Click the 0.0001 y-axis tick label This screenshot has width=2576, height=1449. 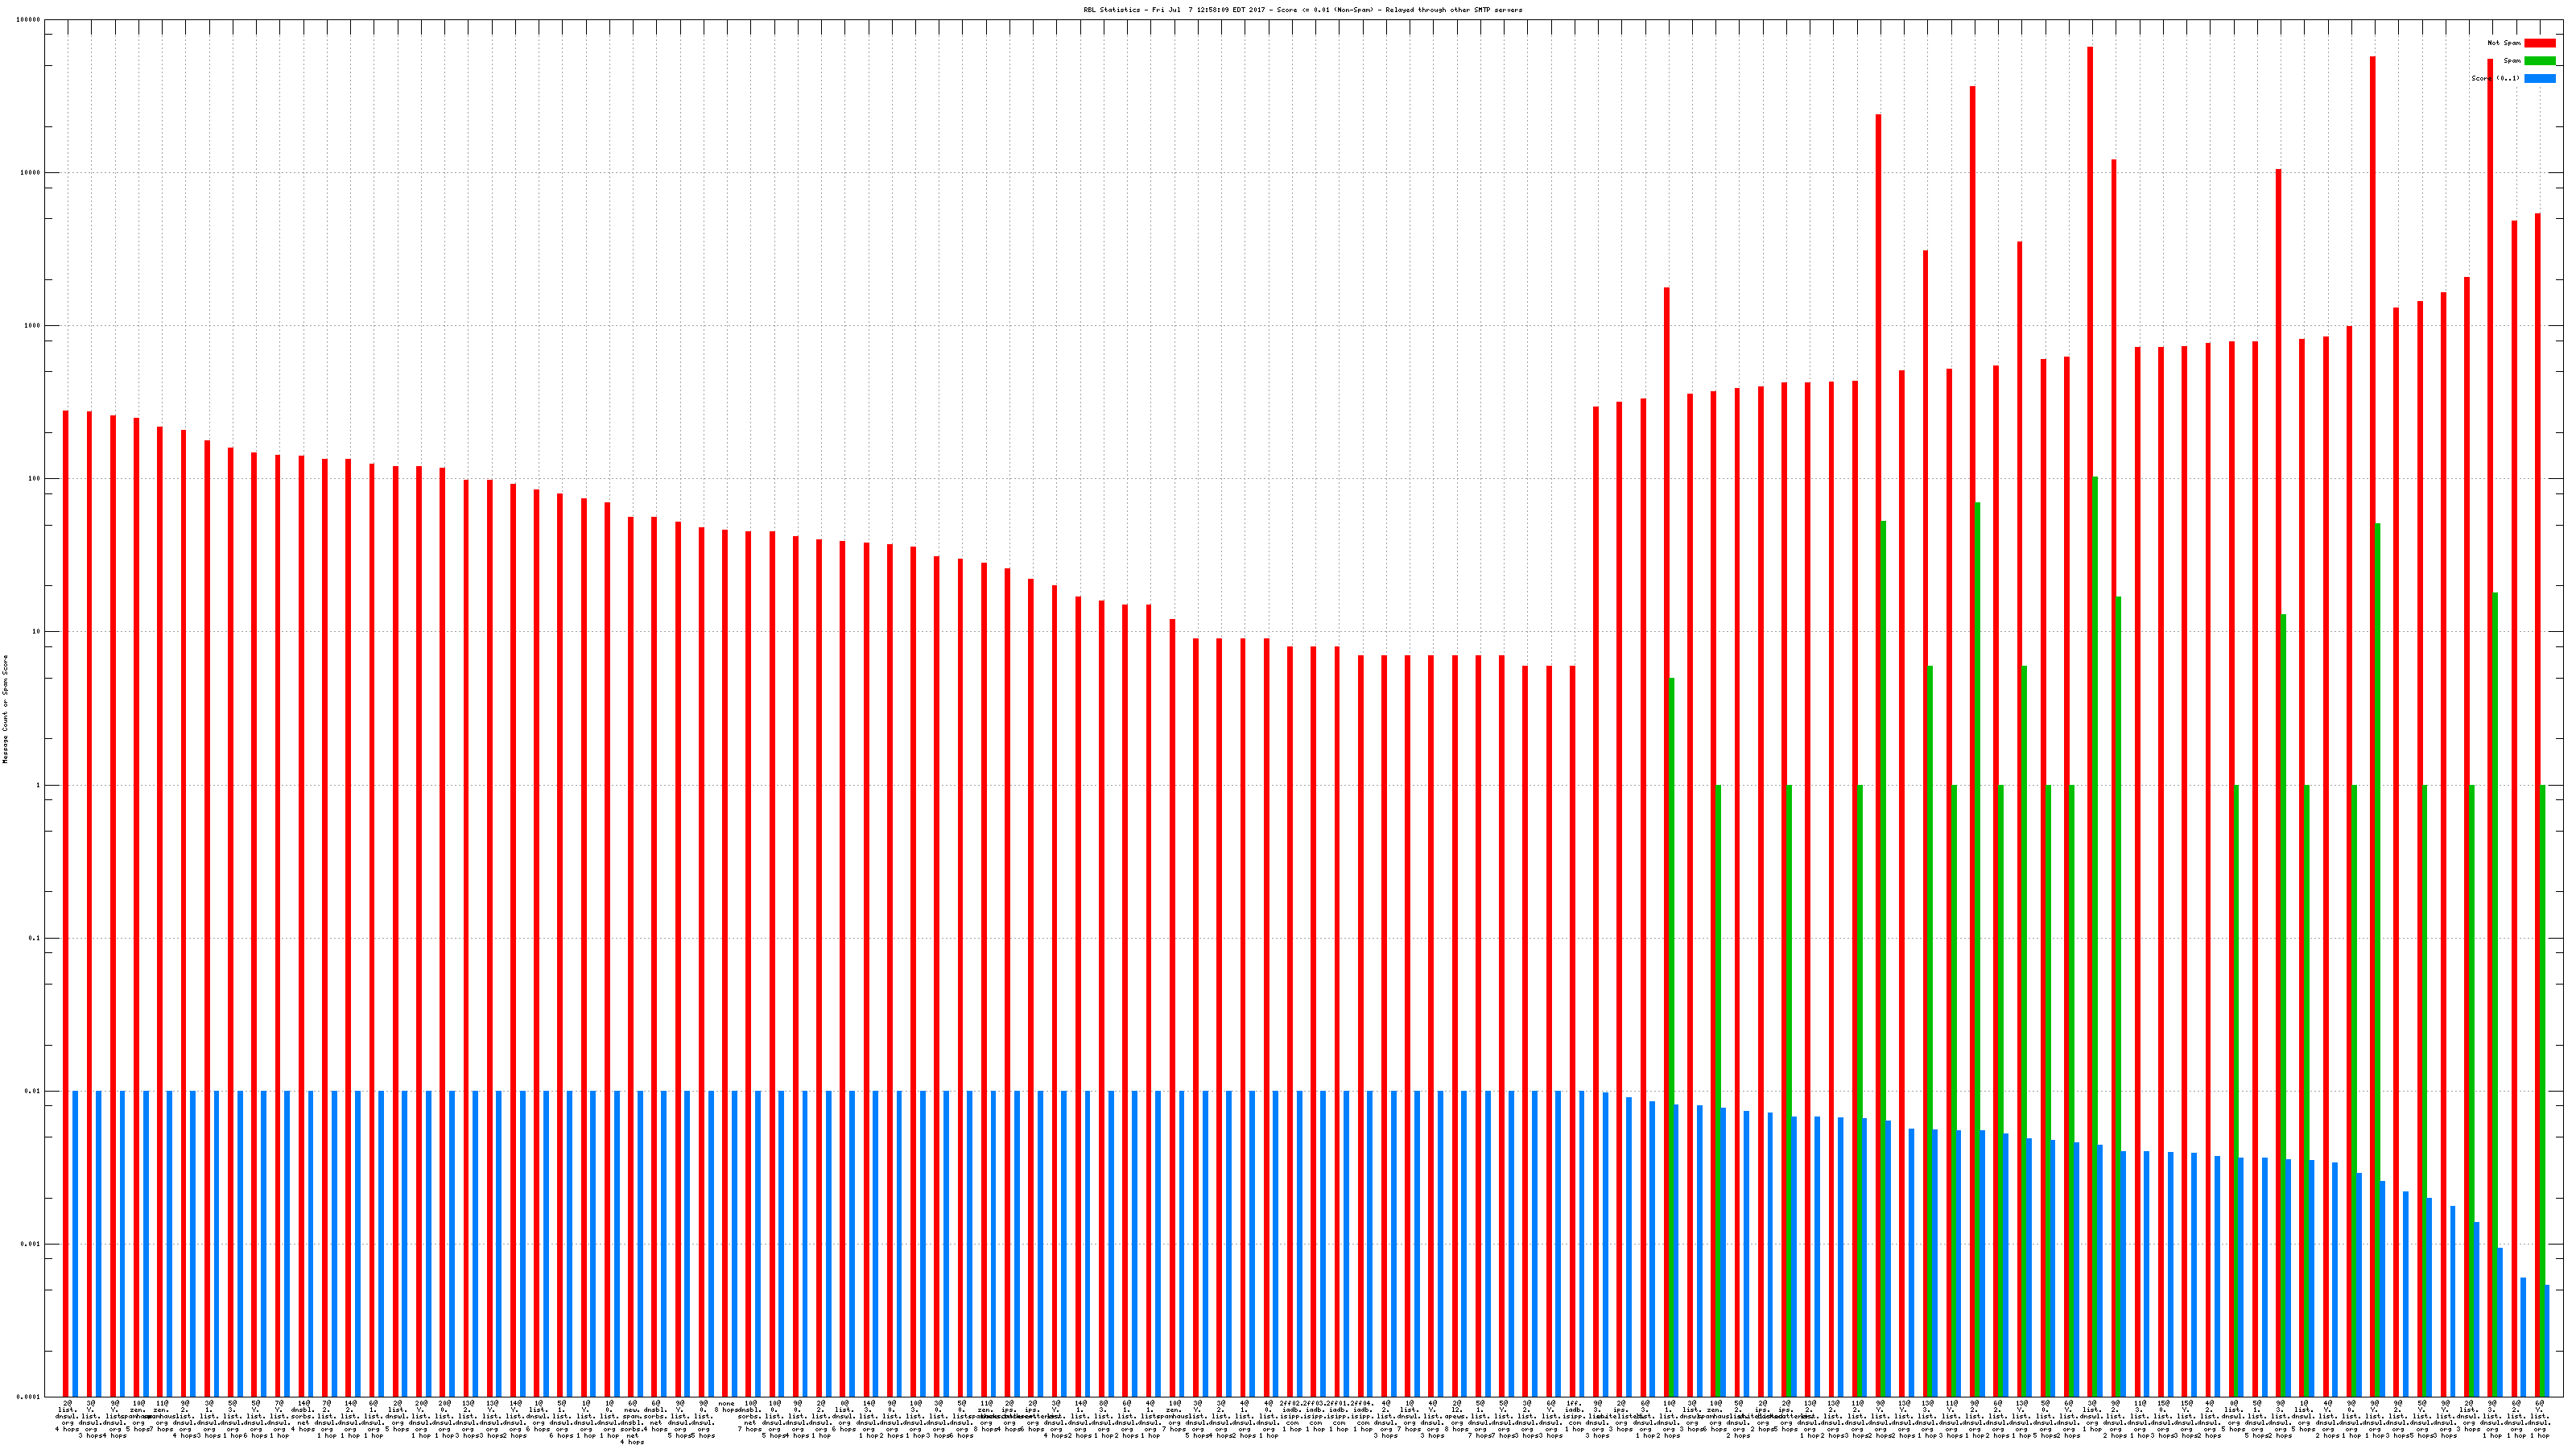[29, 1397]
